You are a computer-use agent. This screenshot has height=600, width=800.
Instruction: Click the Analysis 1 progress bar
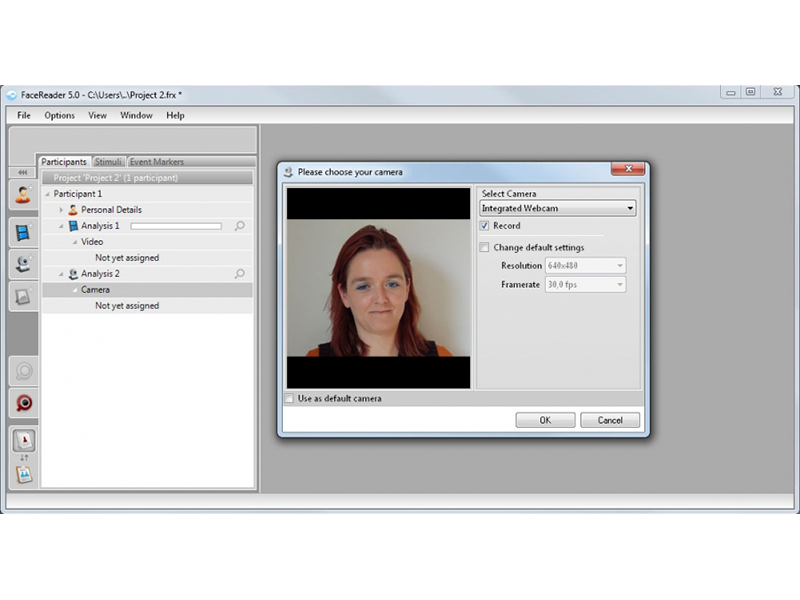pyautogui.click(x=175, y=226)
